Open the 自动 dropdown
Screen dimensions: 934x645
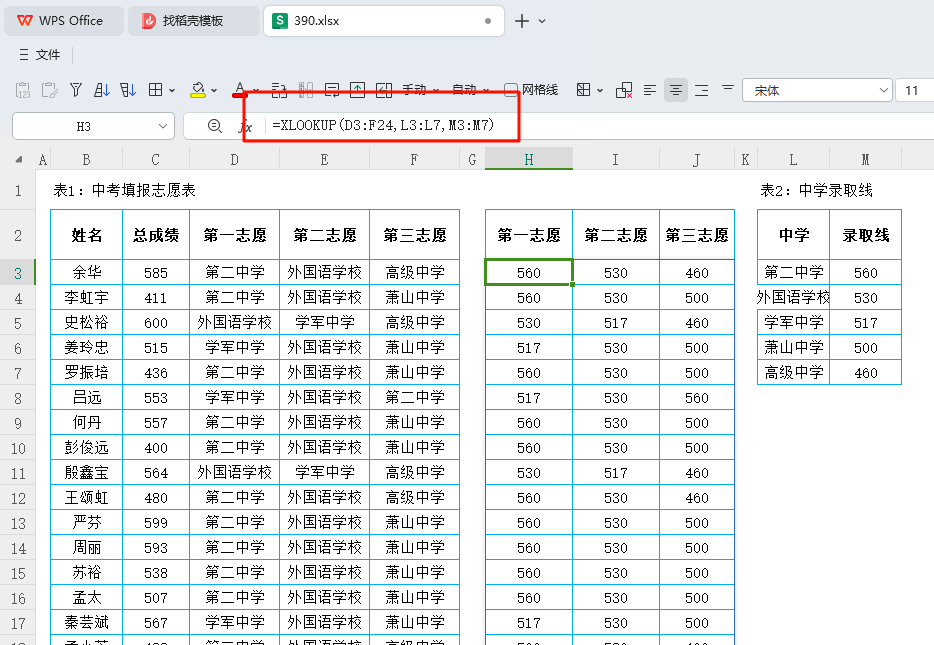470,90
